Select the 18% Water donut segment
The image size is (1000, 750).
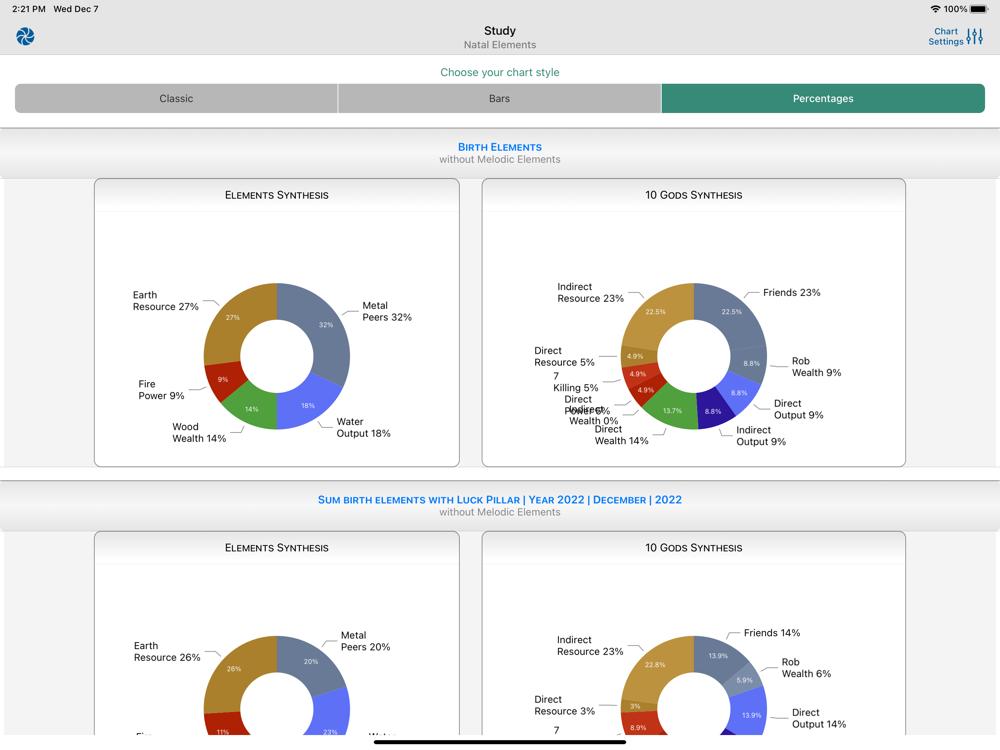click(x=308, y=406)
